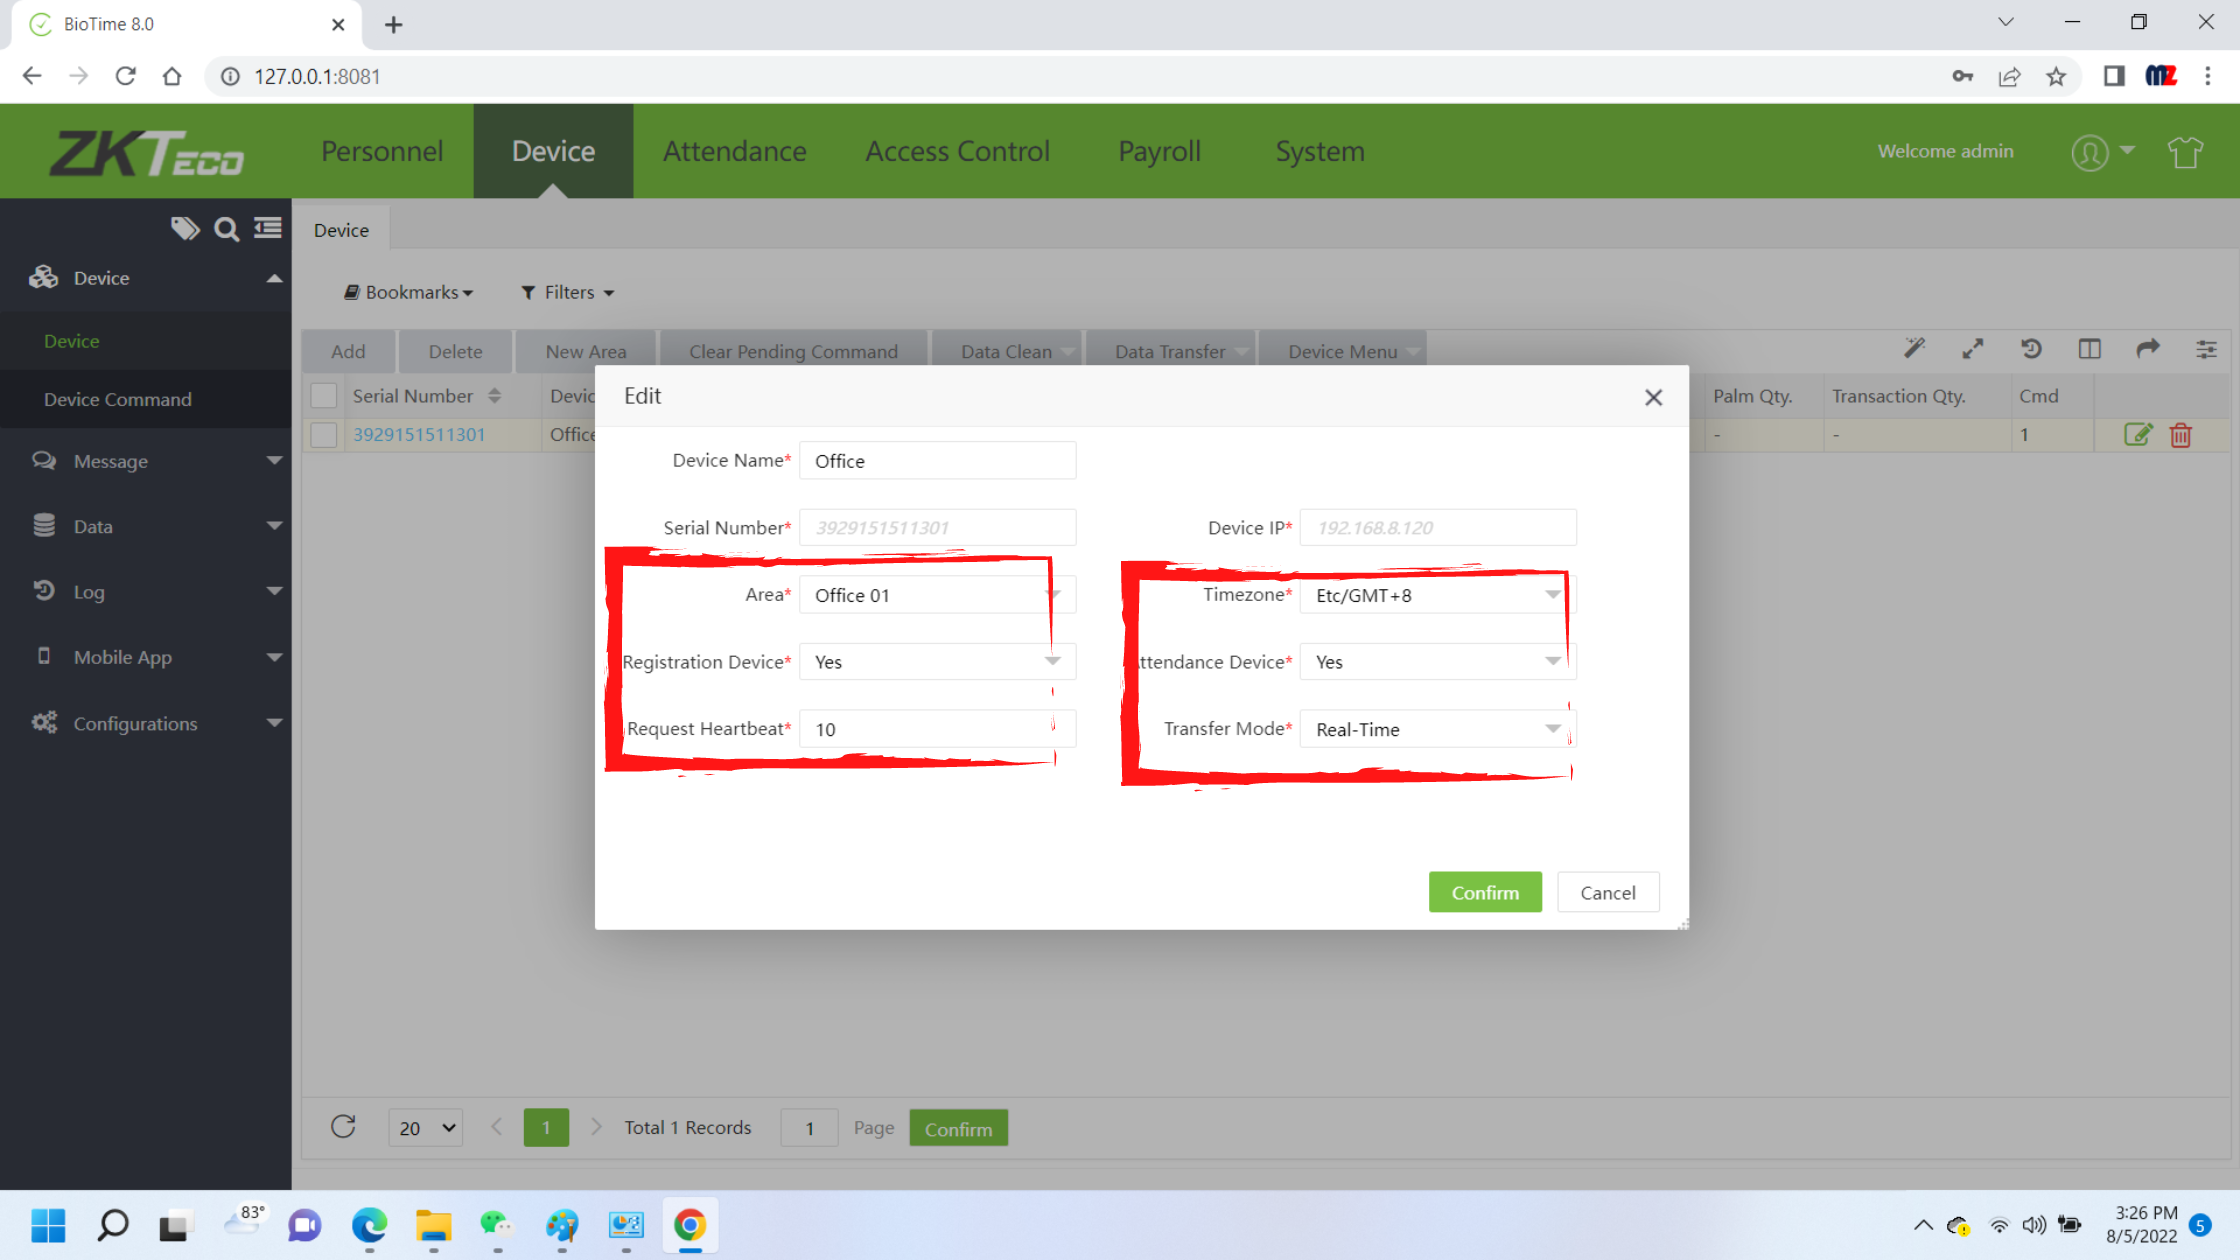The image size is (2240, 1260).
Task: Open the Attendance Device dropdown
Action: pyautogui.click(x=1437, y=662)
